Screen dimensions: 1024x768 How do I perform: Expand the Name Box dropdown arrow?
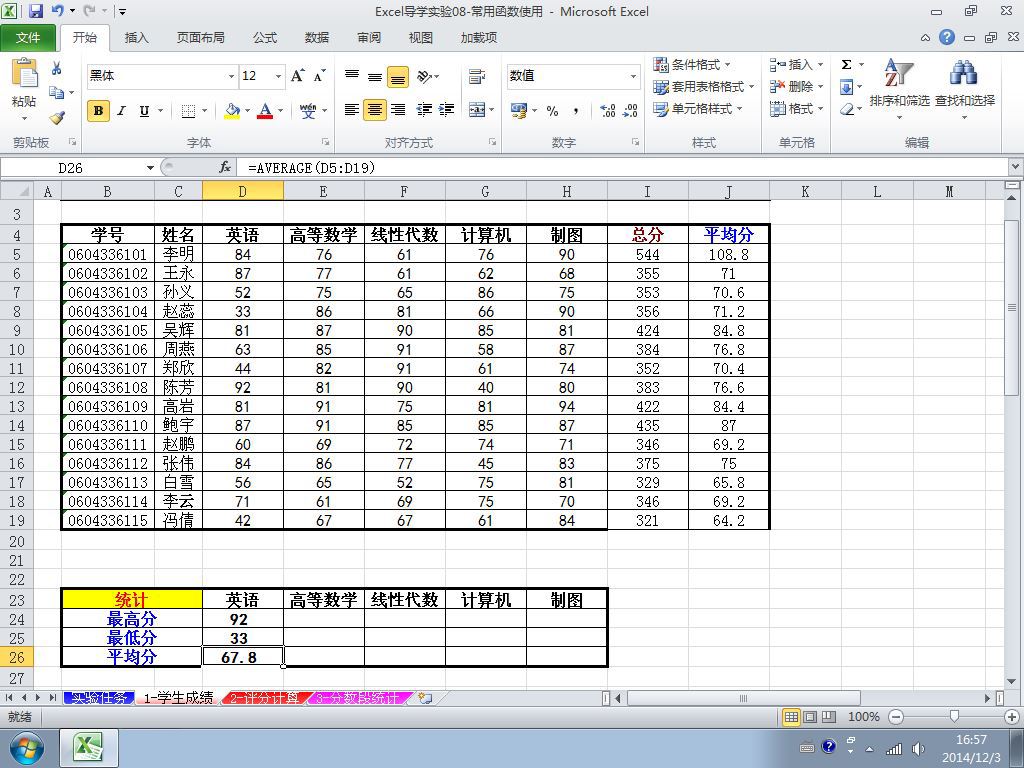[150, 168]
